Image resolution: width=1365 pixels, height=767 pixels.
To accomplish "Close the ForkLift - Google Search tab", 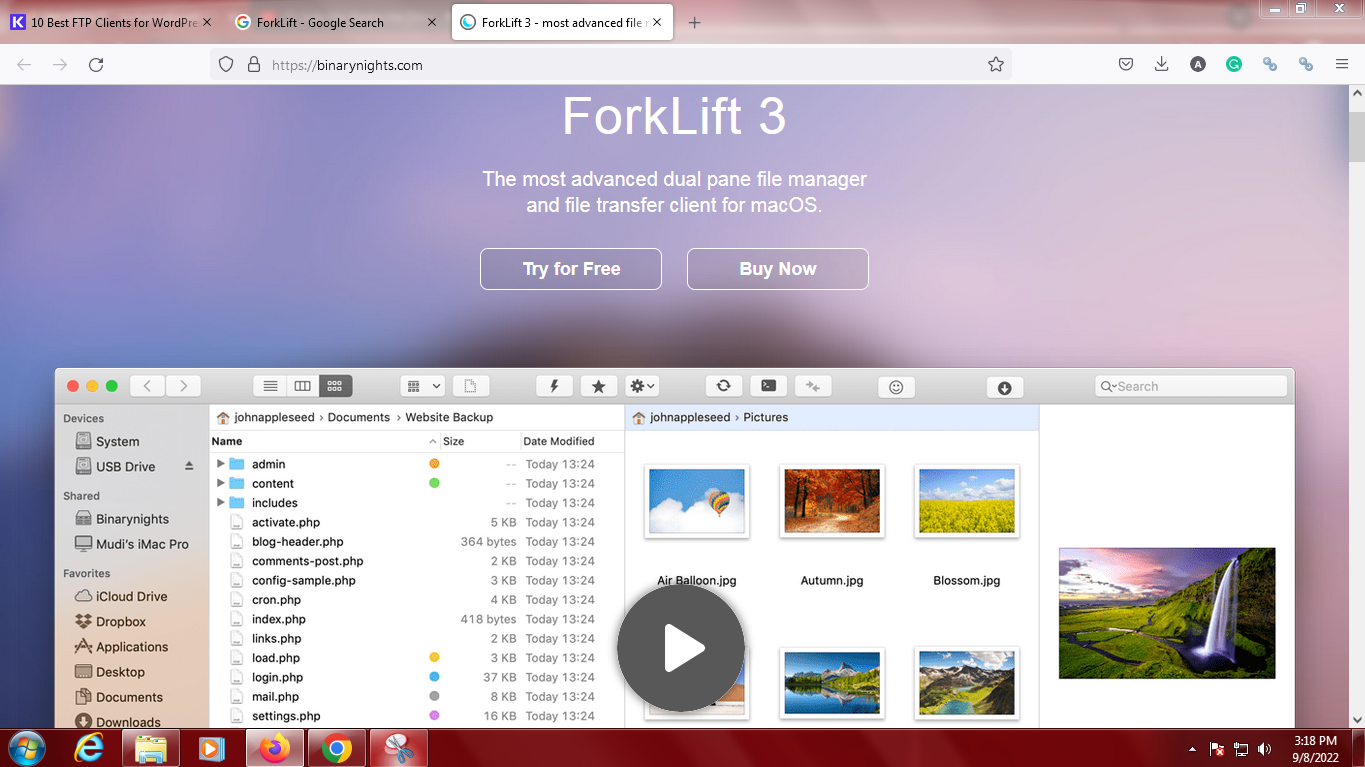I will click(432, 22).
